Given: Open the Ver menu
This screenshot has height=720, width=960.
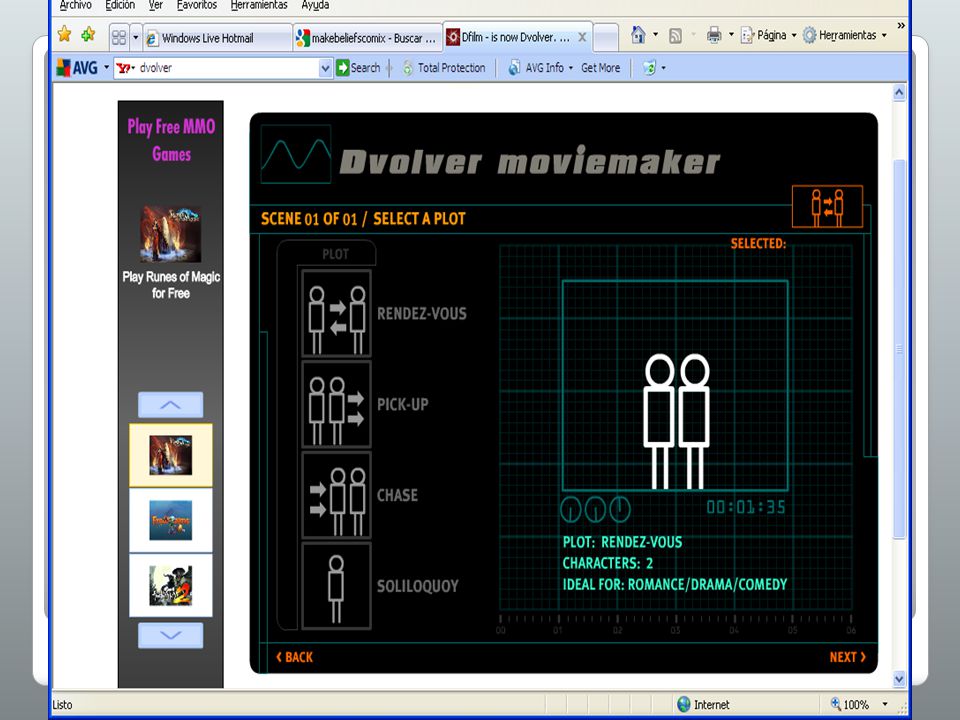Looking at the screenshot, I should click(156, 5).
